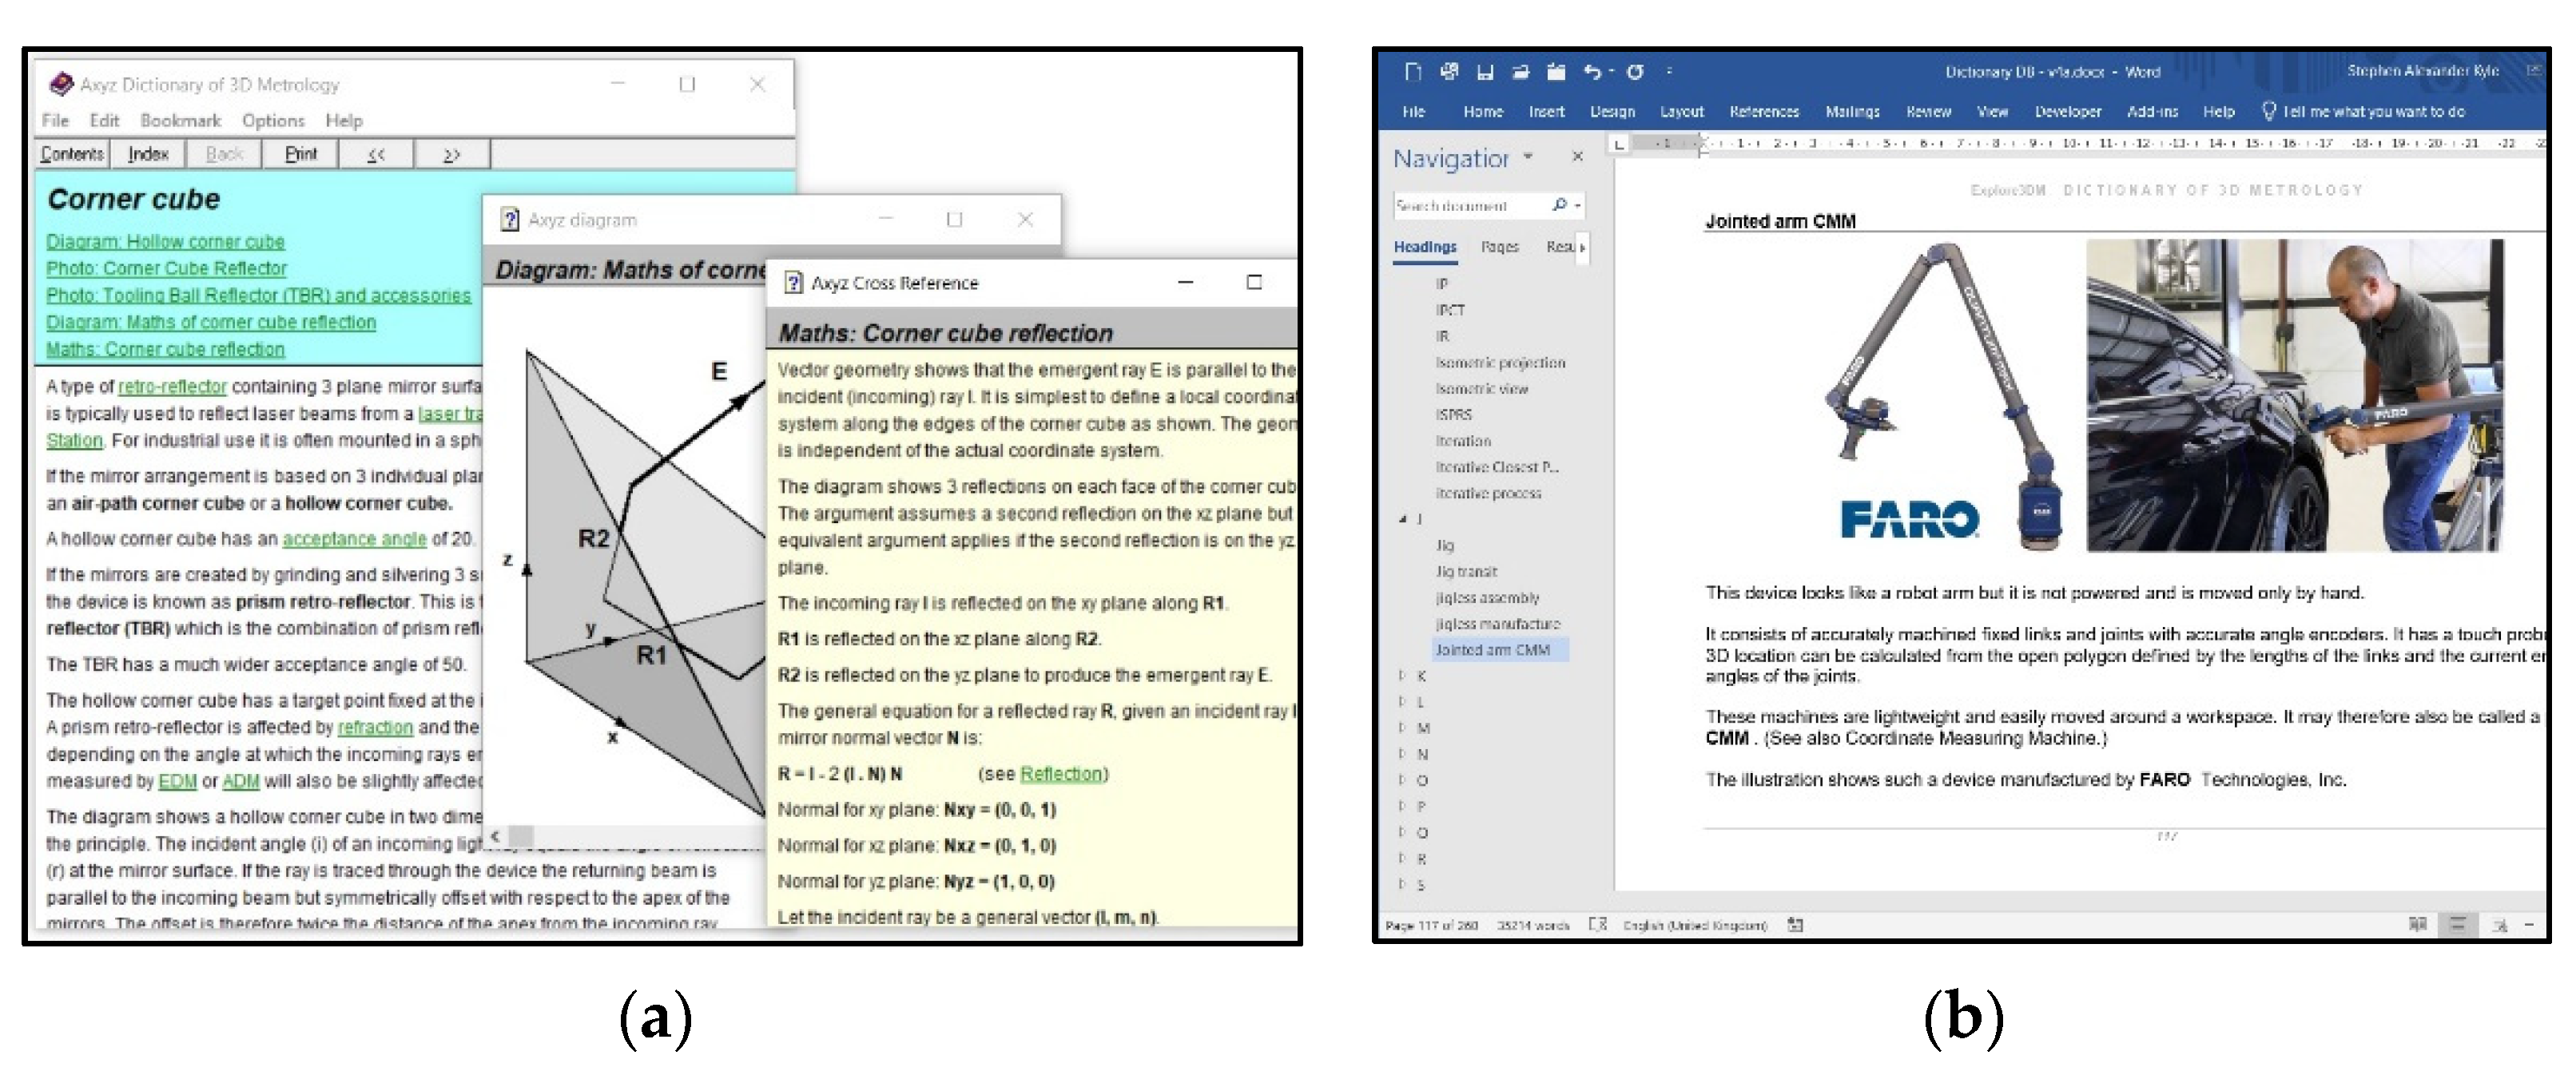Click Axyz diagram horizontal scrollbar left arrow
Screen dimensions: 2576x1071
(496, 836)
